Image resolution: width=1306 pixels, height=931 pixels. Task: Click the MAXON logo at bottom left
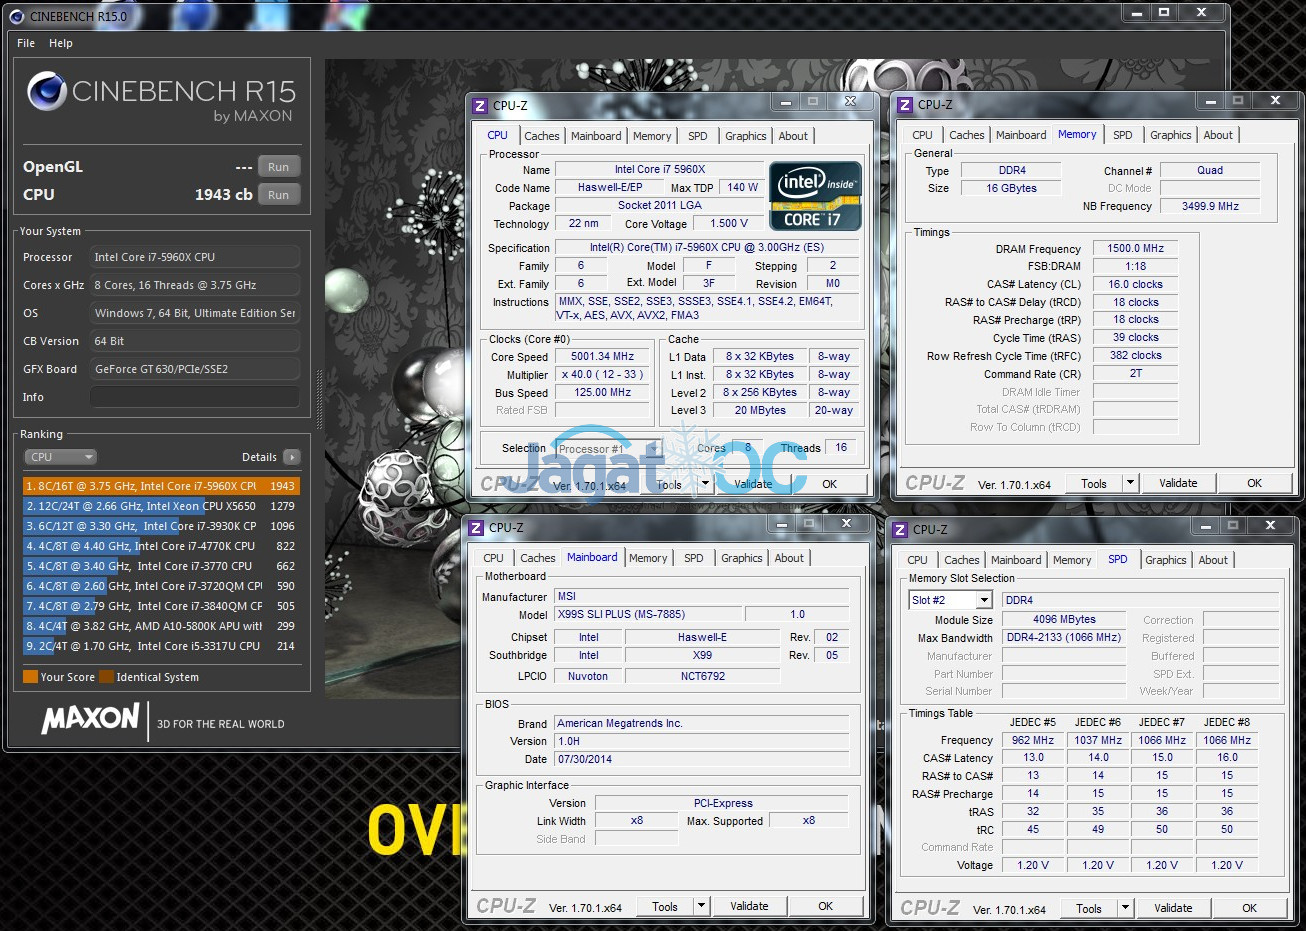pyautogui.click(x=90, y=718)
